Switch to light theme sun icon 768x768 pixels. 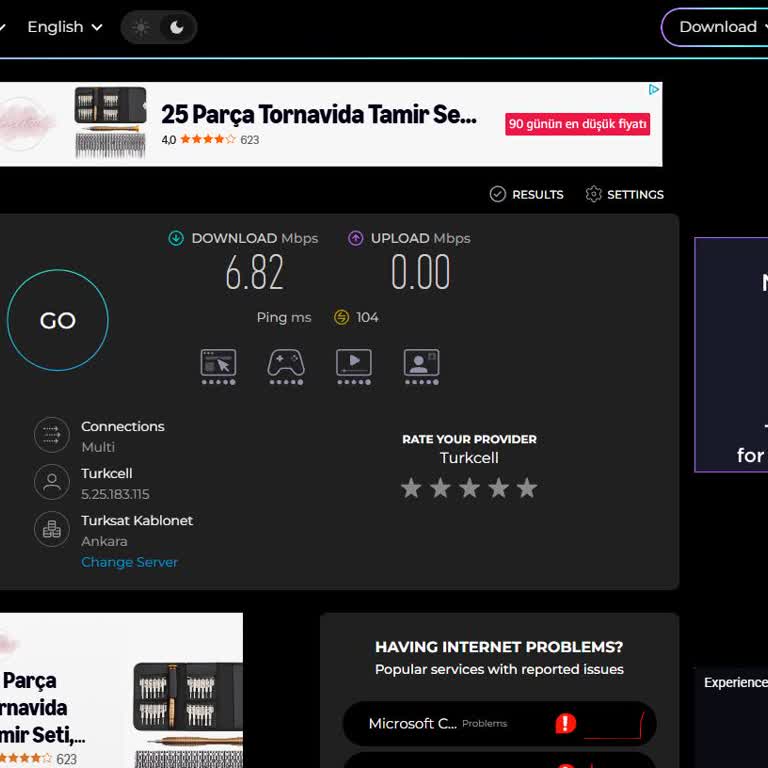(141, 27)
